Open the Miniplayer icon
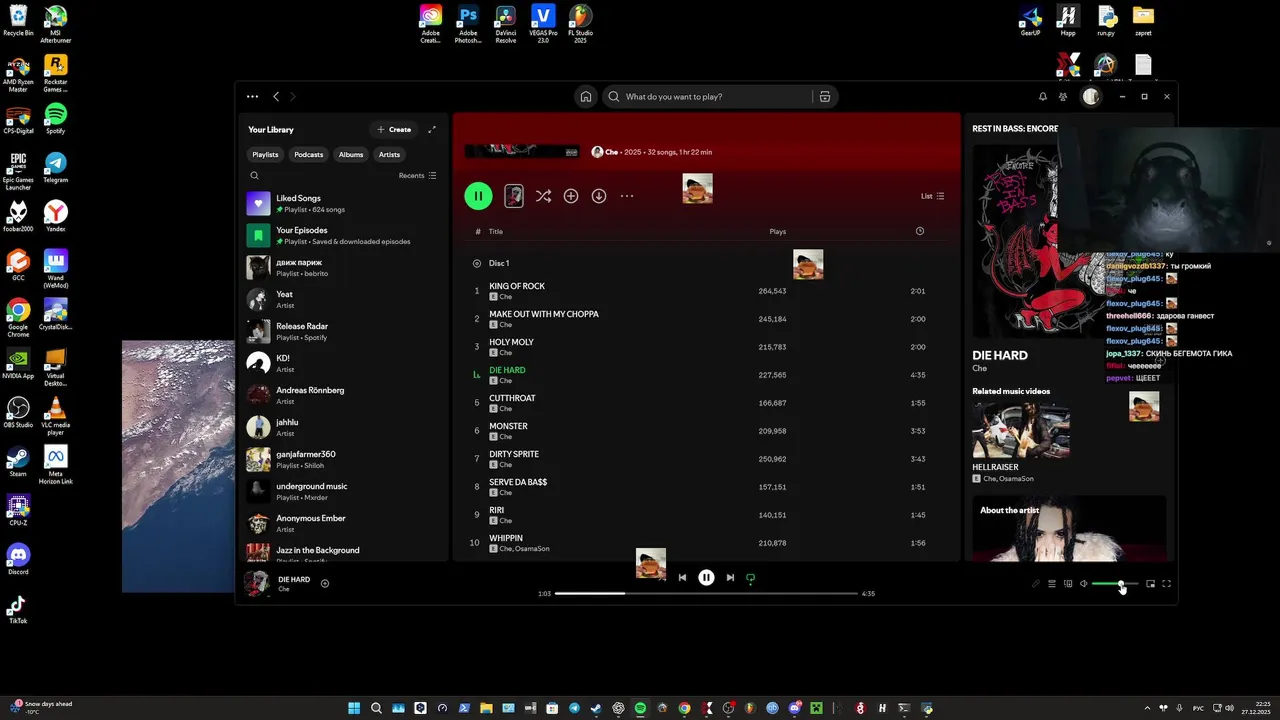 click(x=1150, y=584)
